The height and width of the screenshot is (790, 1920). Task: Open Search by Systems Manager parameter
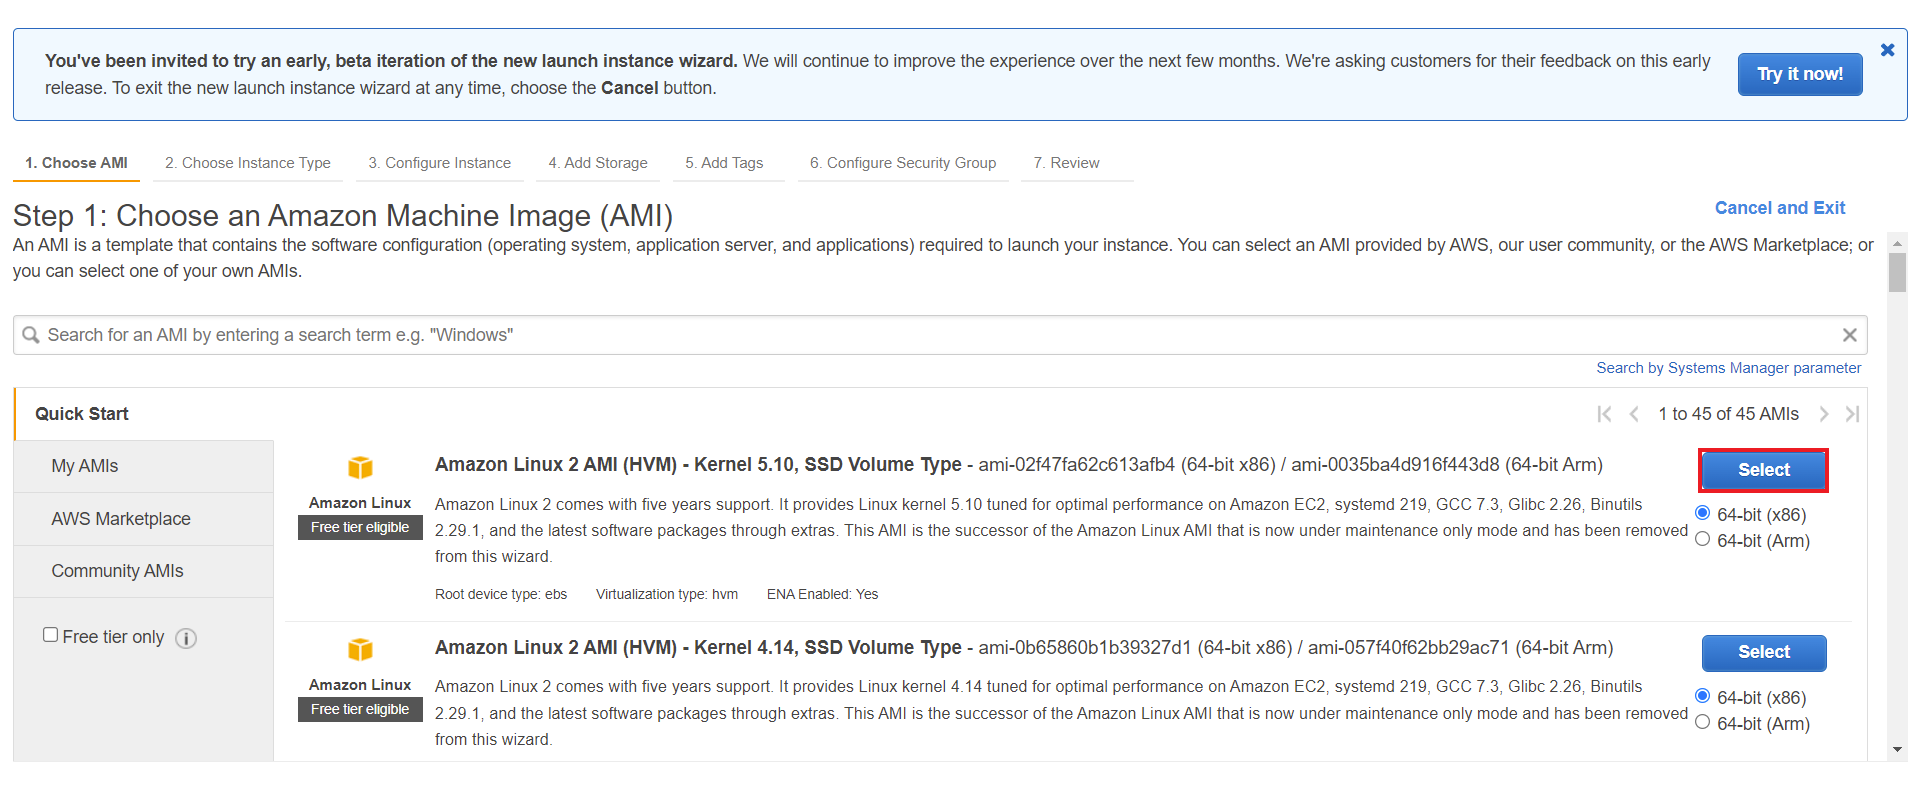click(1729, 368)
